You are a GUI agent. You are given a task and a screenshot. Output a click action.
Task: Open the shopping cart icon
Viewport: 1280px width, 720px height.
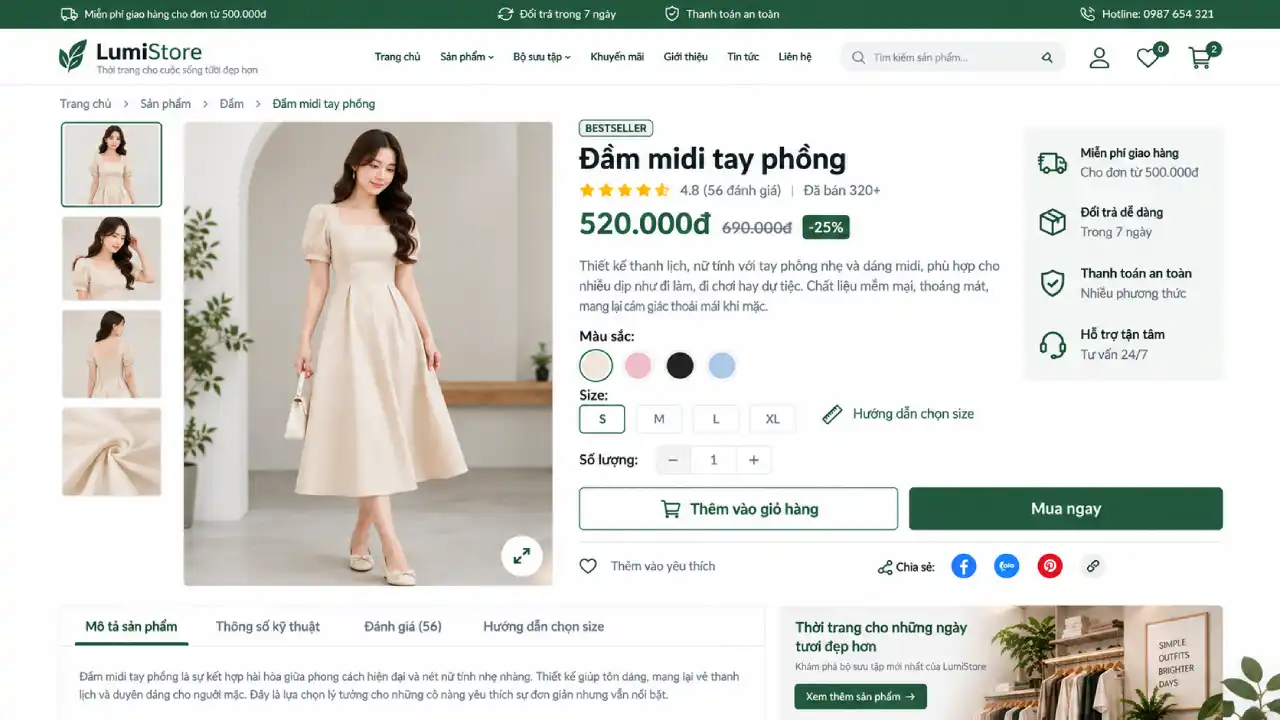1200,58
